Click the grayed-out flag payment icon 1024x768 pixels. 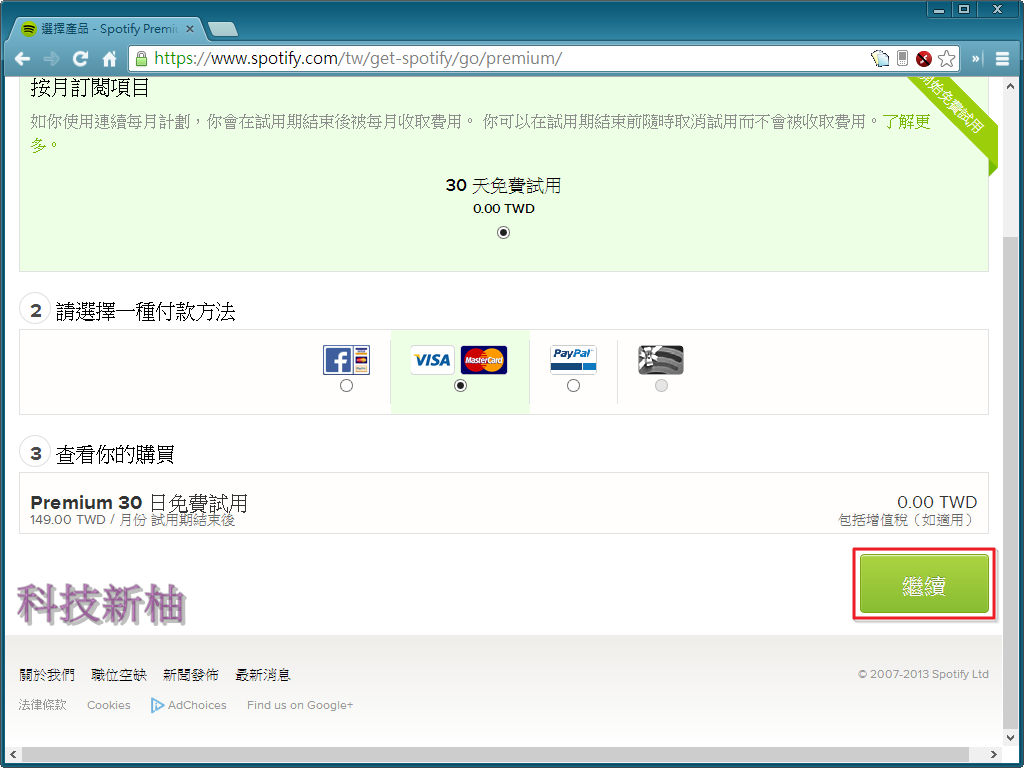[x=661, y=360]
